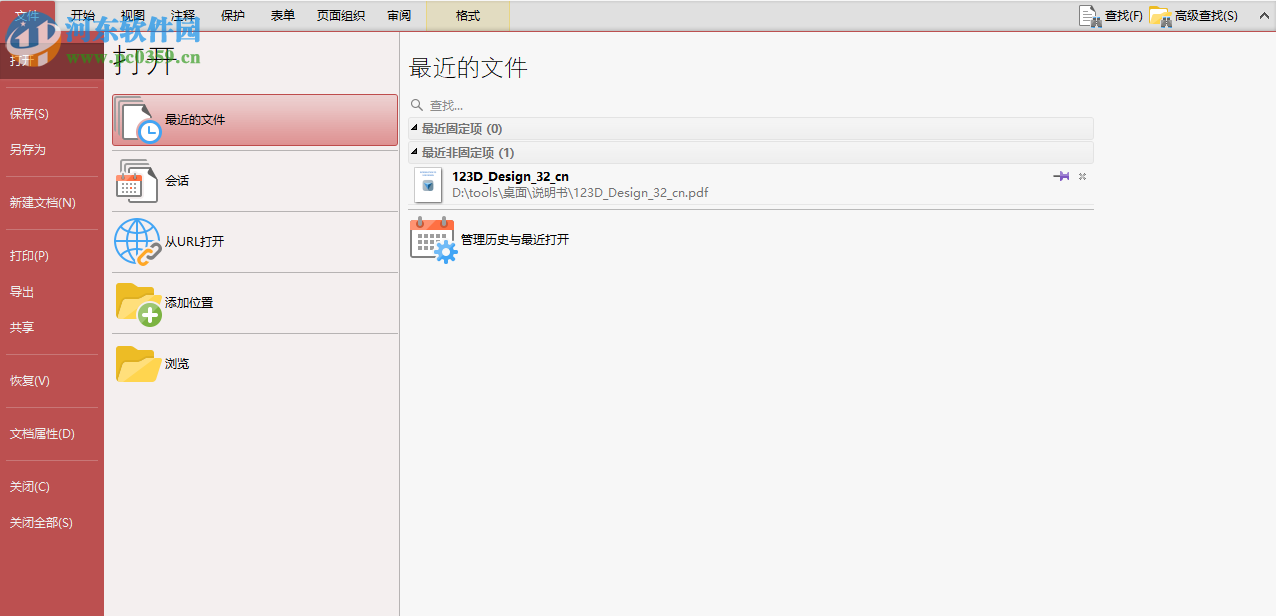The width and height of the screenshot is (1276, 616).
Task: Click the 123D_Design_32_cn PDF thumbnail icon
Action: [427, 185]
